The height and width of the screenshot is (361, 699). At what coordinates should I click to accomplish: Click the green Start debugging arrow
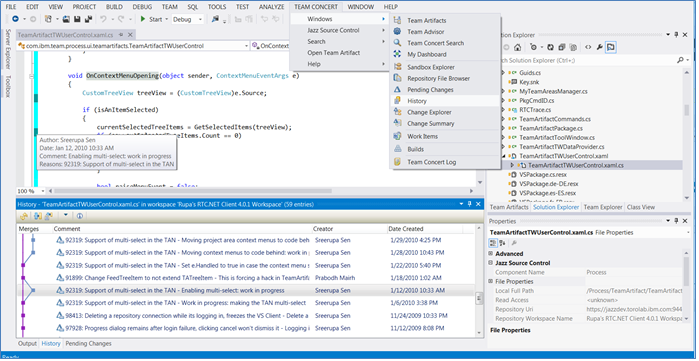point(143,19)
